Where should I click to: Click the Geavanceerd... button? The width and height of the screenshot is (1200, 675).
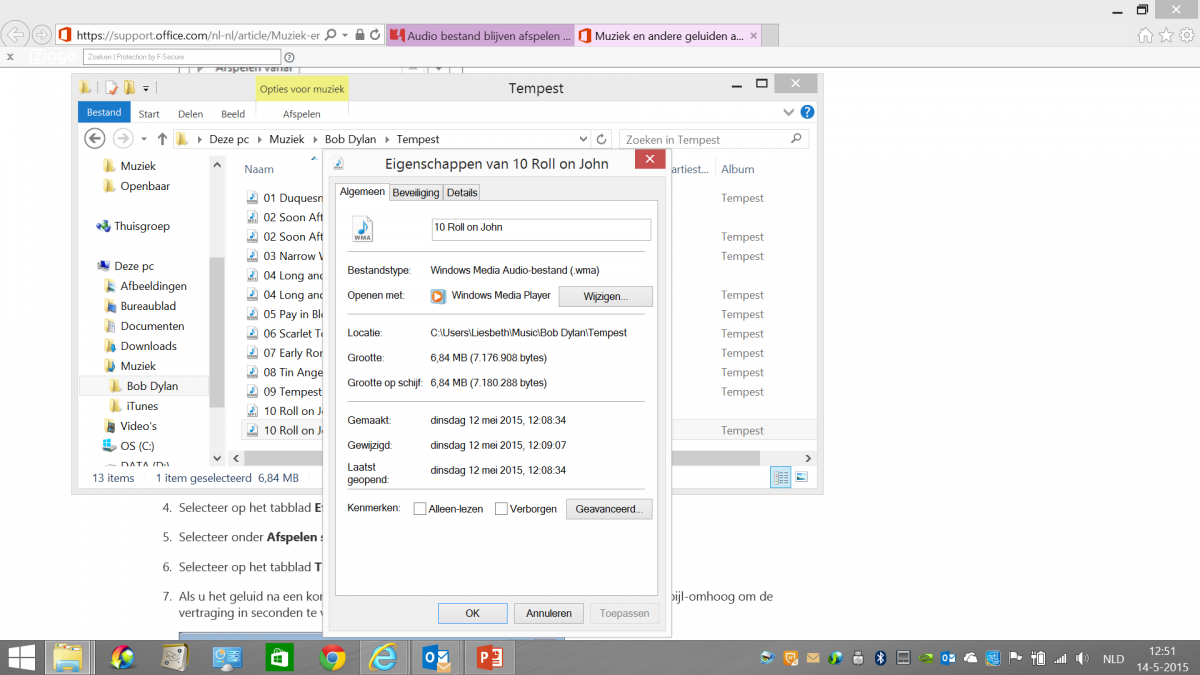click(x=609, y=509)
